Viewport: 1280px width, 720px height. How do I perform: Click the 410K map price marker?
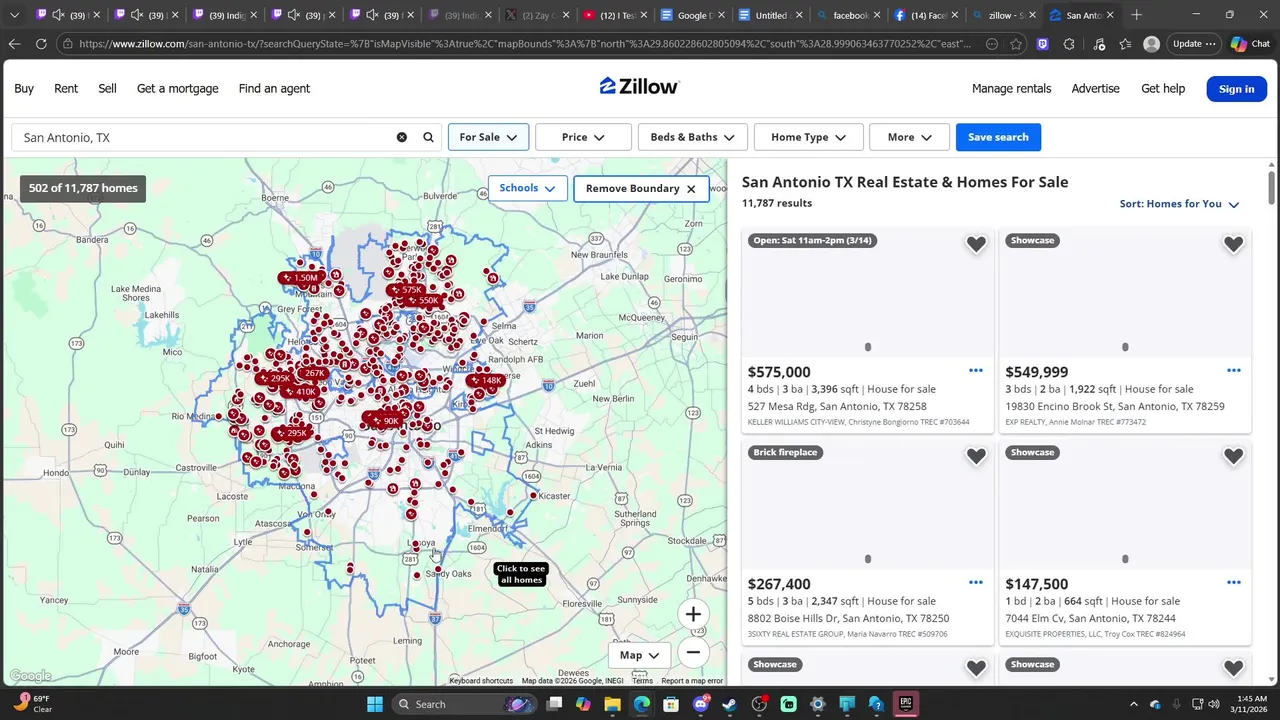pyautogui.click(x=300, y=392)
